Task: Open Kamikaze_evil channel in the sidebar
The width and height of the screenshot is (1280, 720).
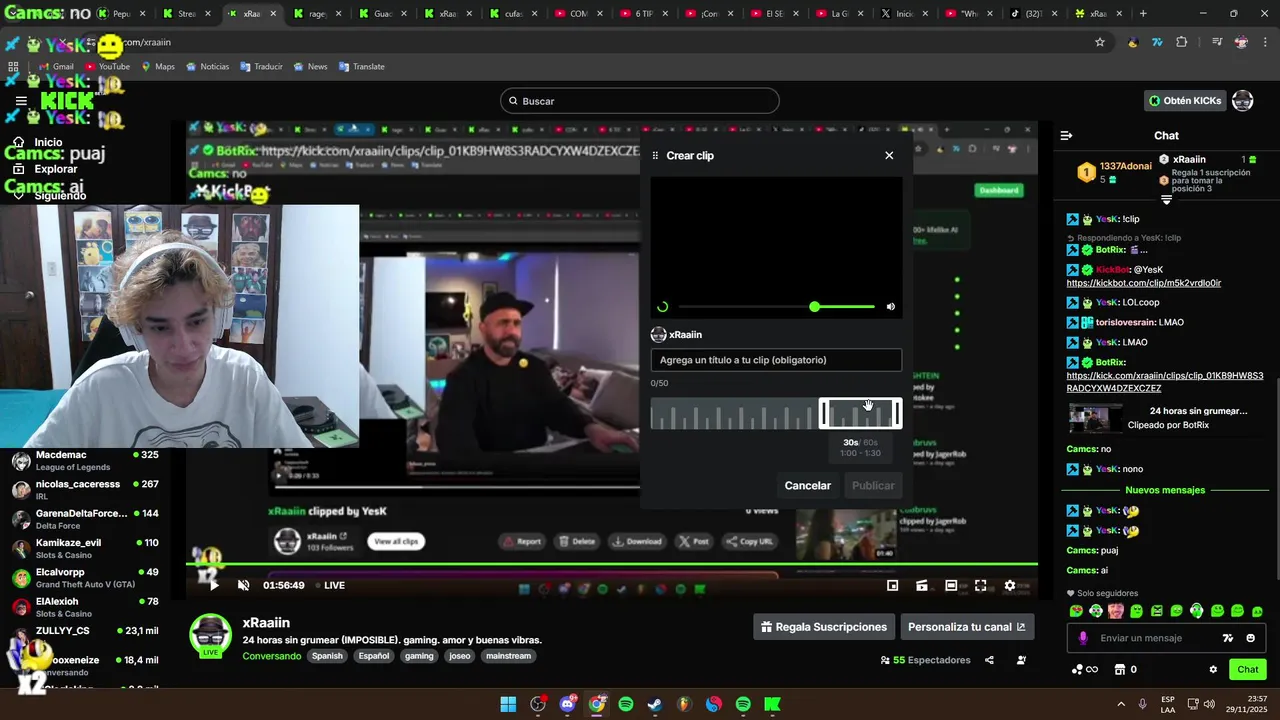Action: click(x=85, y=549)
